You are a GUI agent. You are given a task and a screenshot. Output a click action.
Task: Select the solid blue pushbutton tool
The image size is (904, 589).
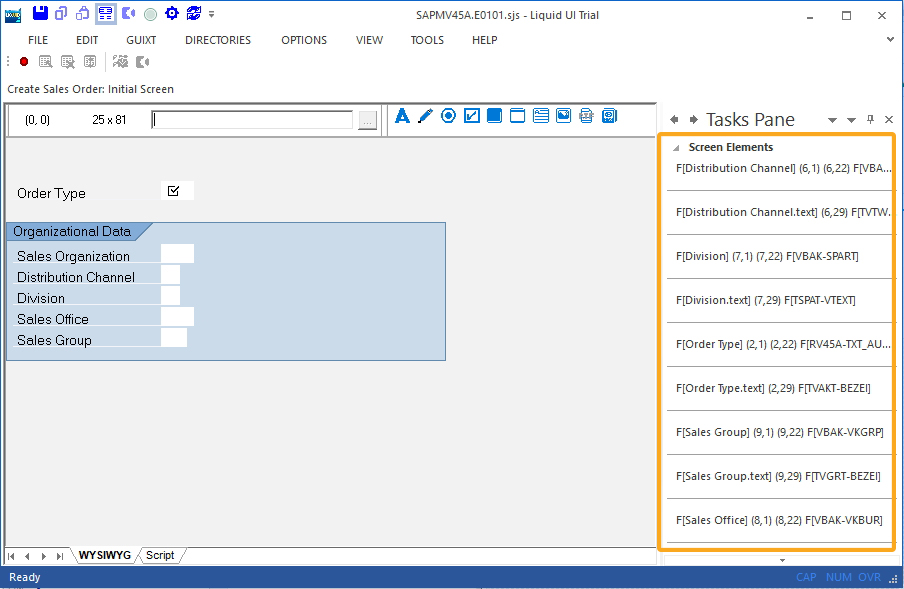click(494, 116)
